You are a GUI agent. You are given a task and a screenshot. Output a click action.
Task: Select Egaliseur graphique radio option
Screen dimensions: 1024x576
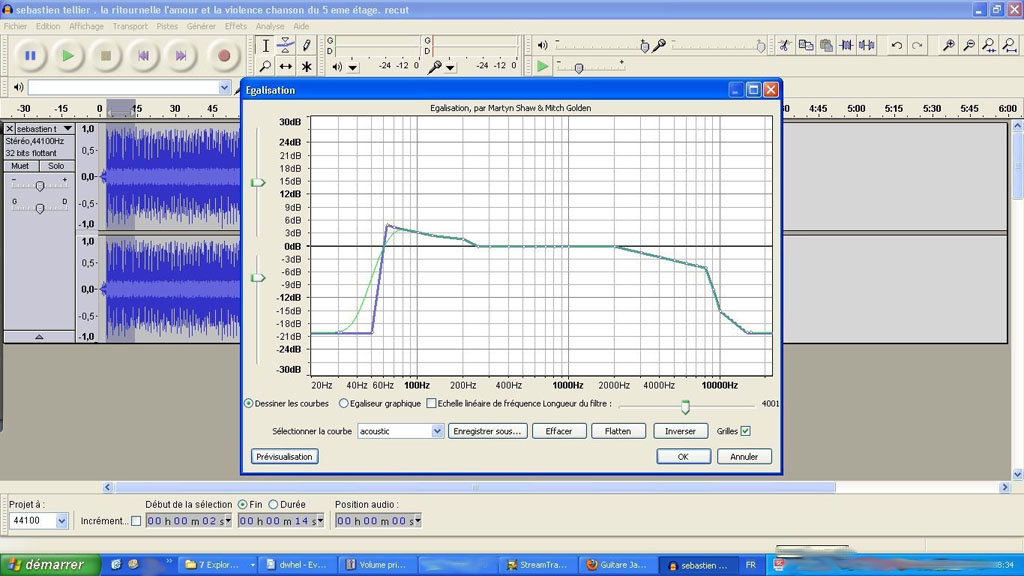click(344, 404)
